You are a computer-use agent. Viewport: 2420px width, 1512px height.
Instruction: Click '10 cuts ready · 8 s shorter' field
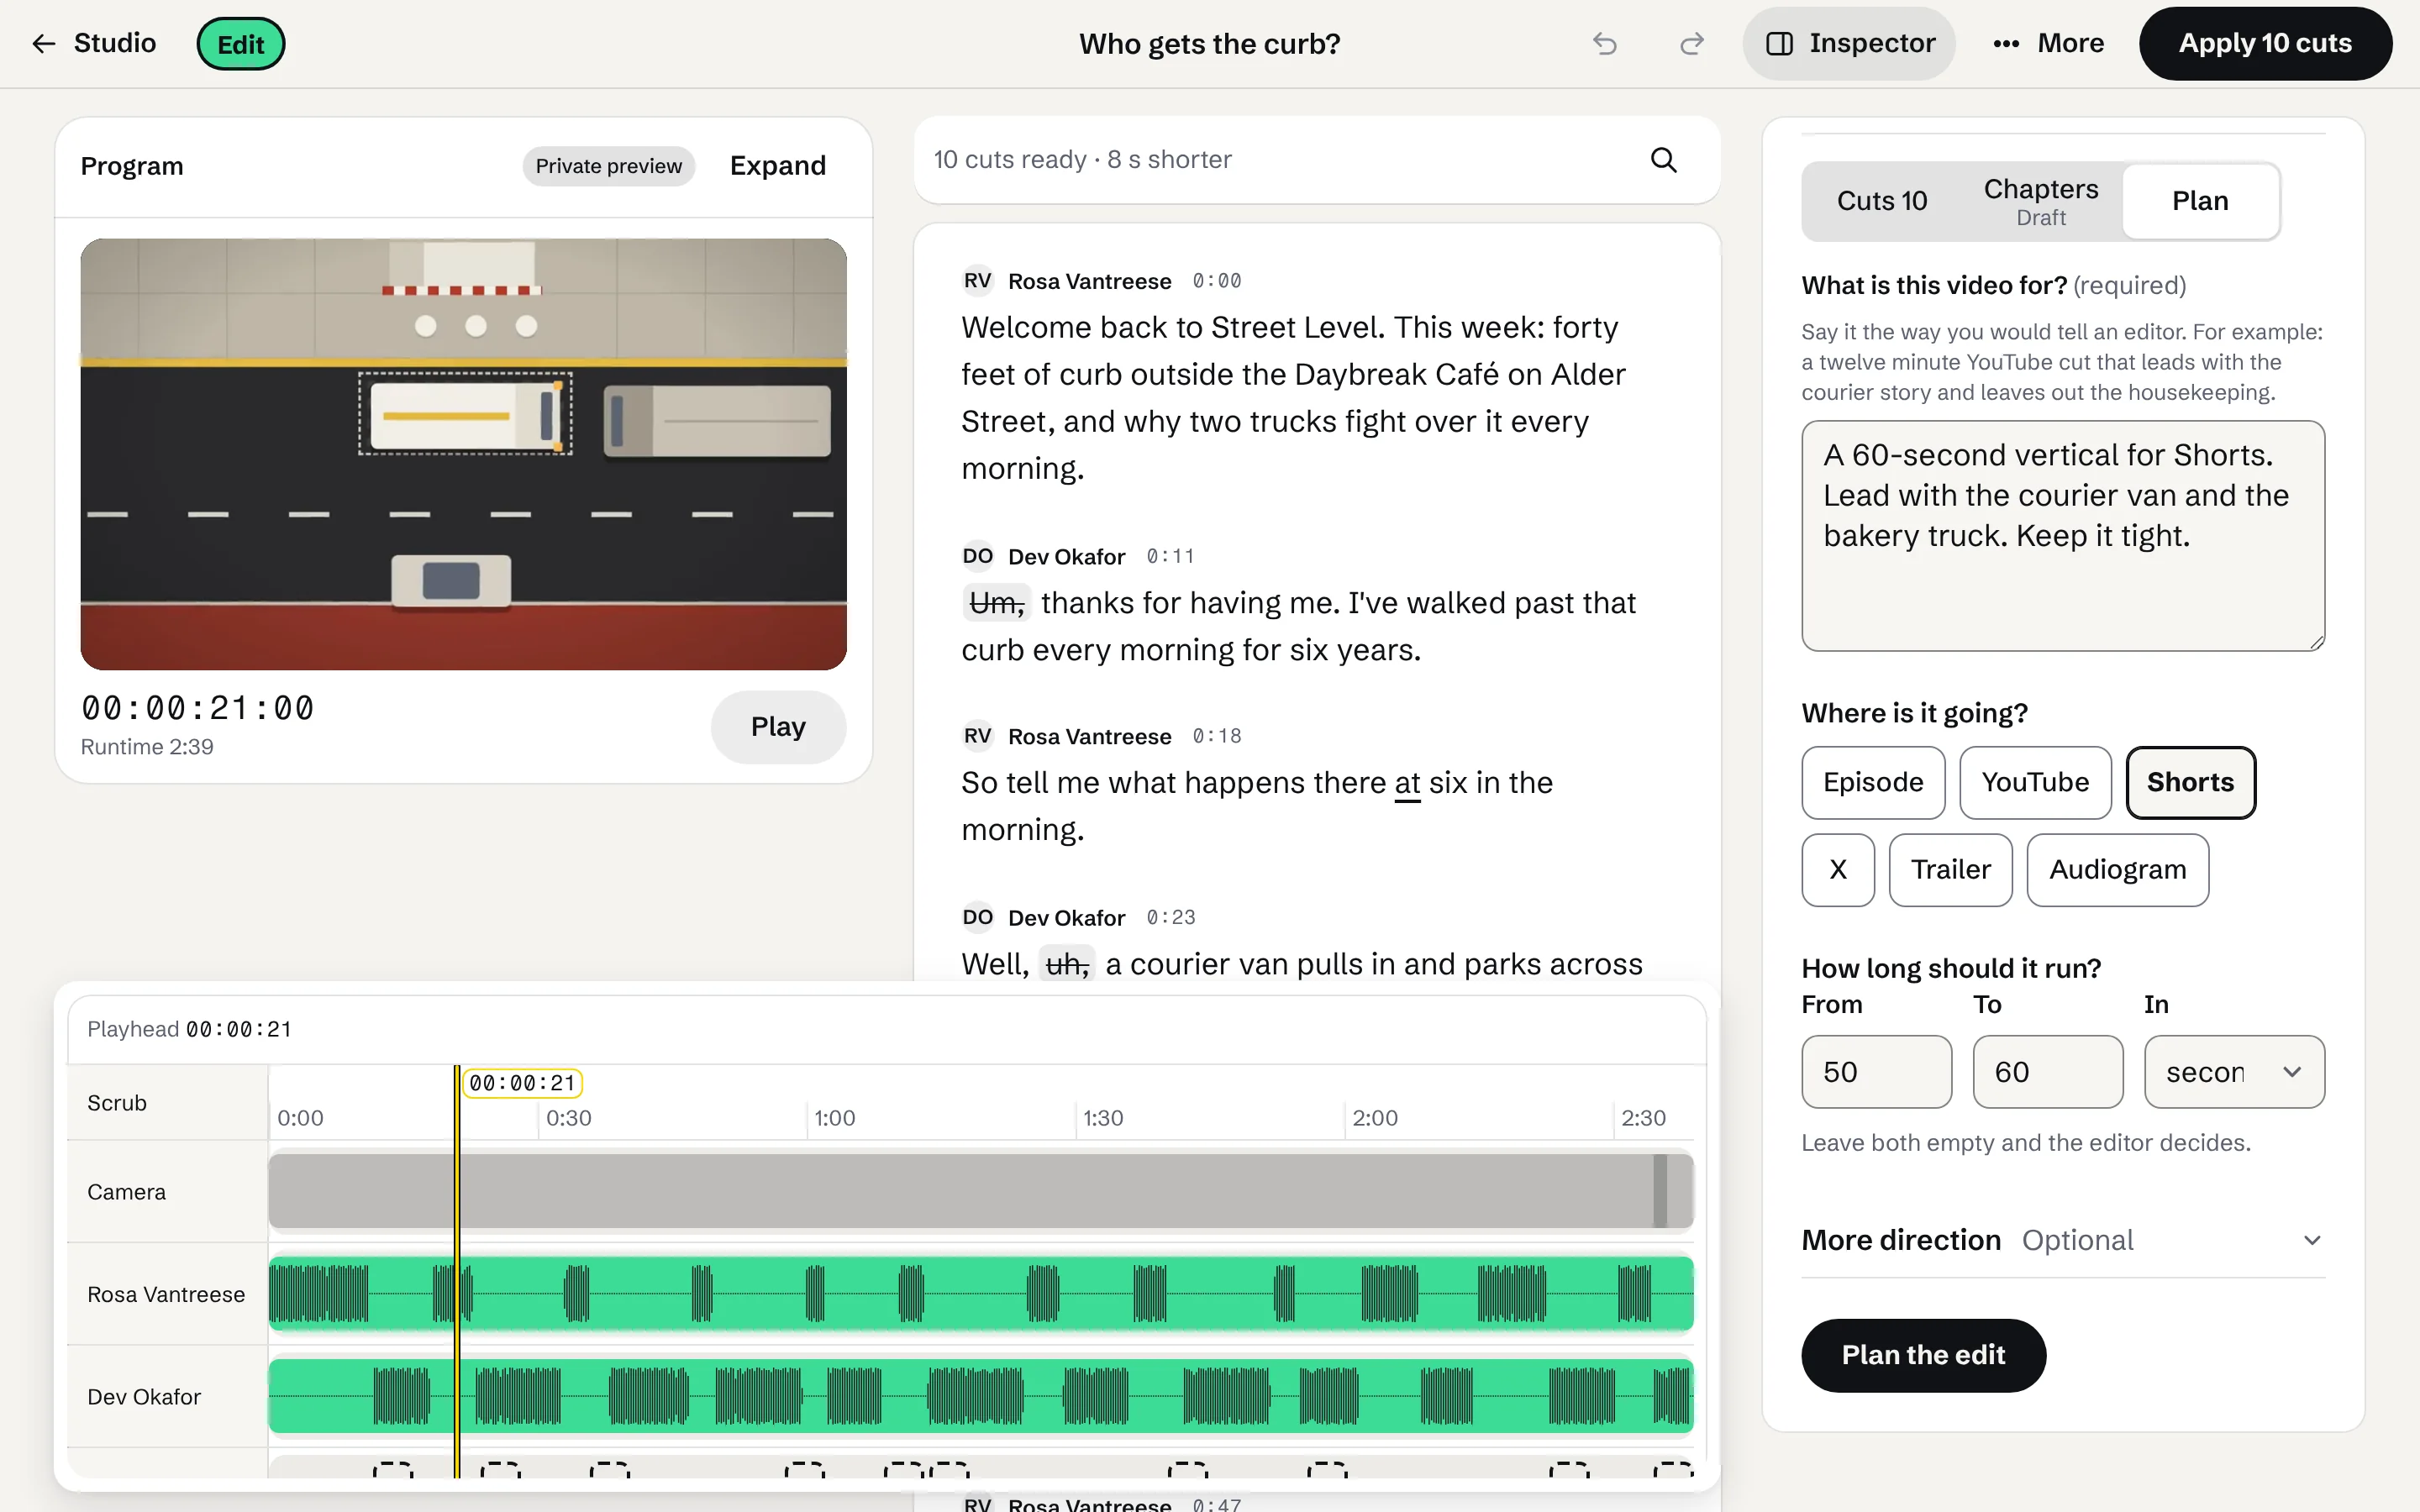(1082, 160)
